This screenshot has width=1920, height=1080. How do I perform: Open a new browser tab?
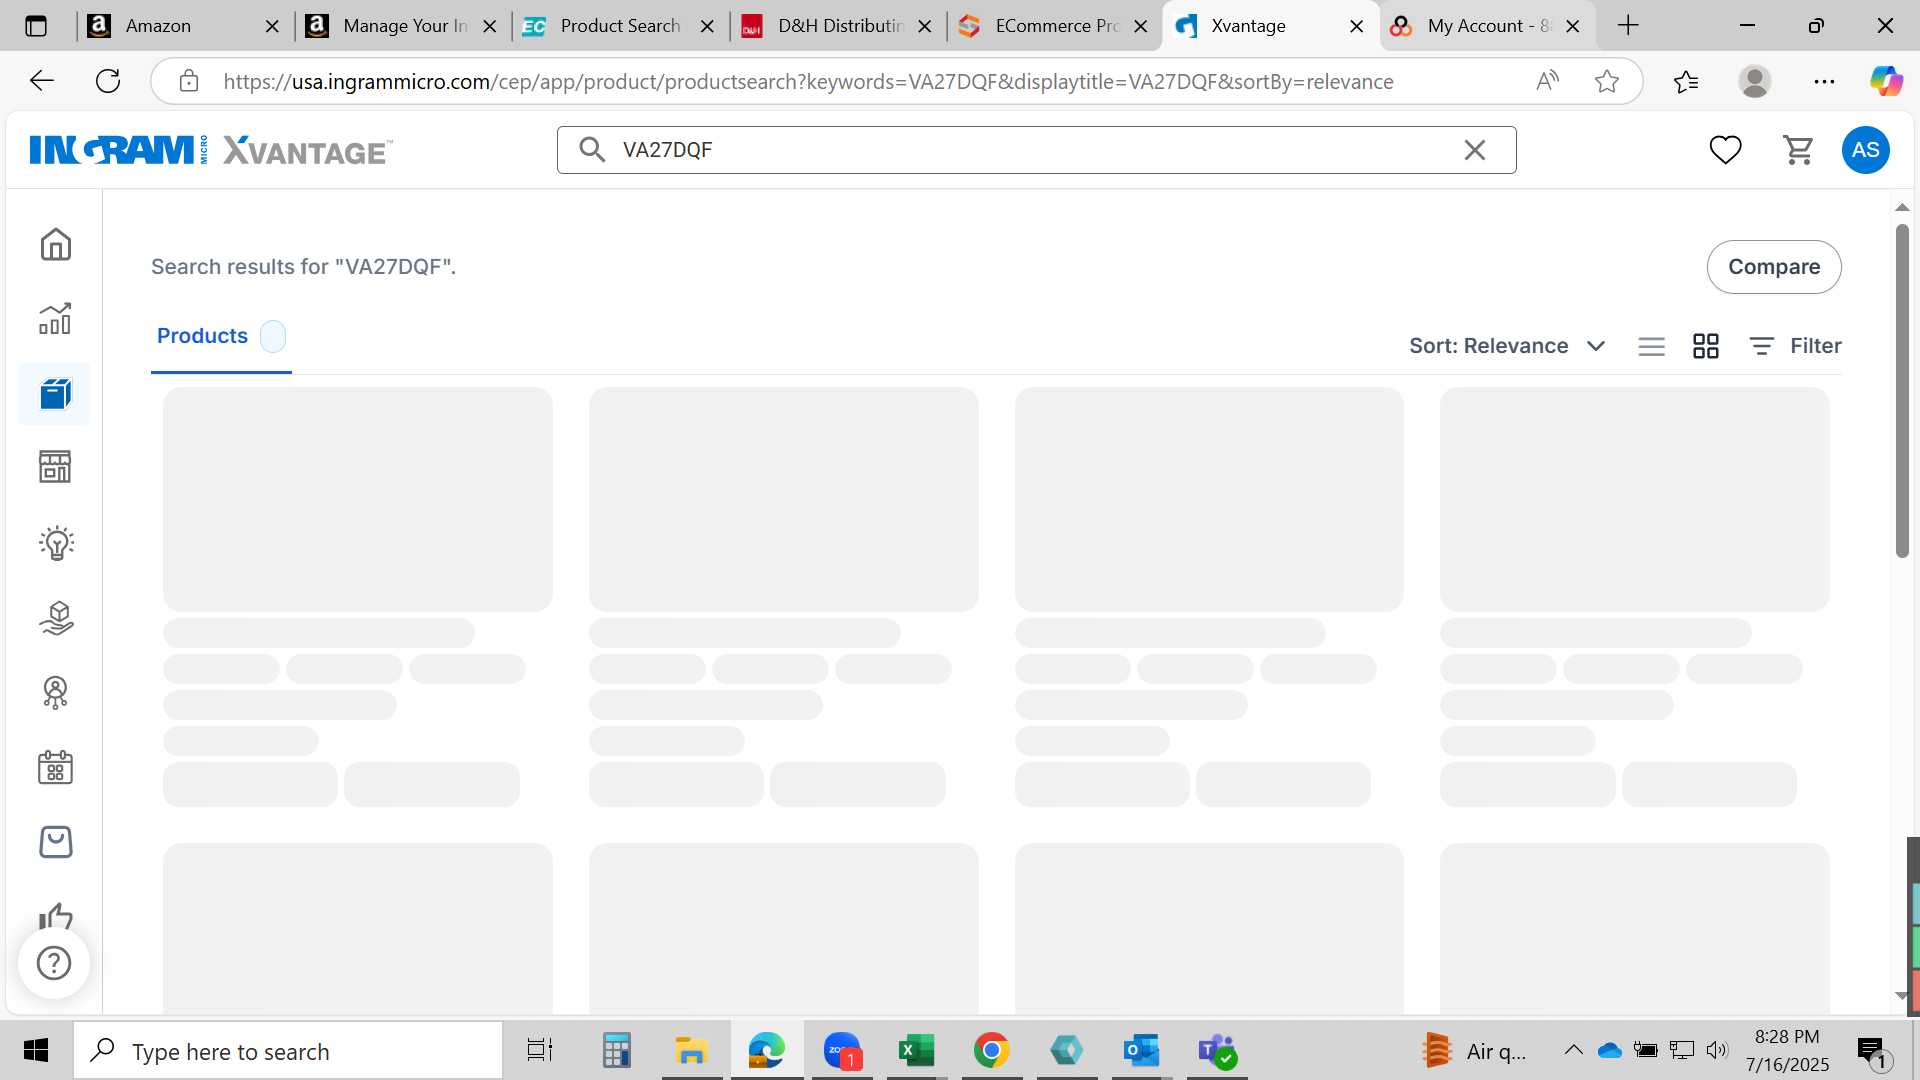tap(1628, 26)
